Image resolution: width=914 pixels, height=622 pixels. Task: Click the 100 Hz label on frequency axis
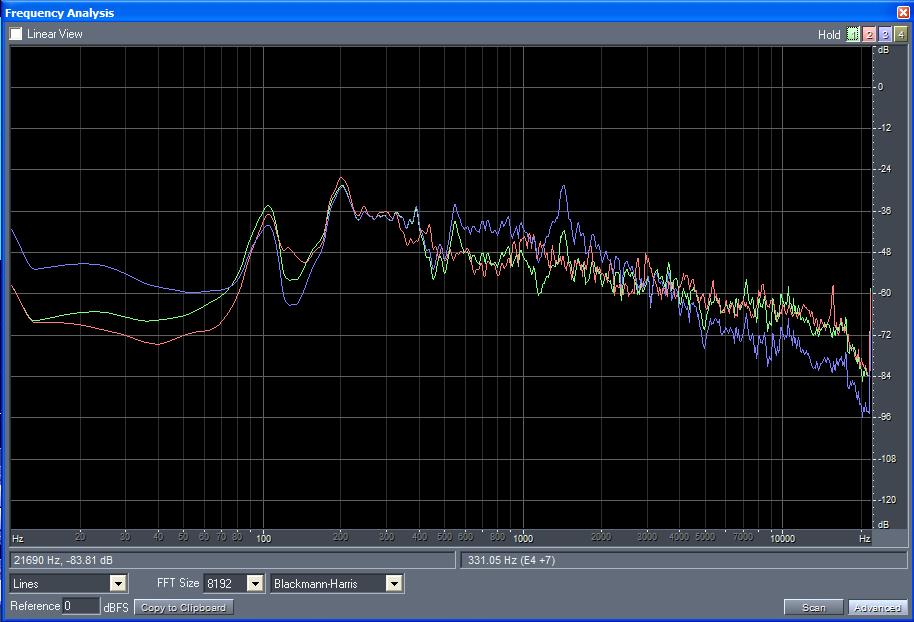click(263, 538)
